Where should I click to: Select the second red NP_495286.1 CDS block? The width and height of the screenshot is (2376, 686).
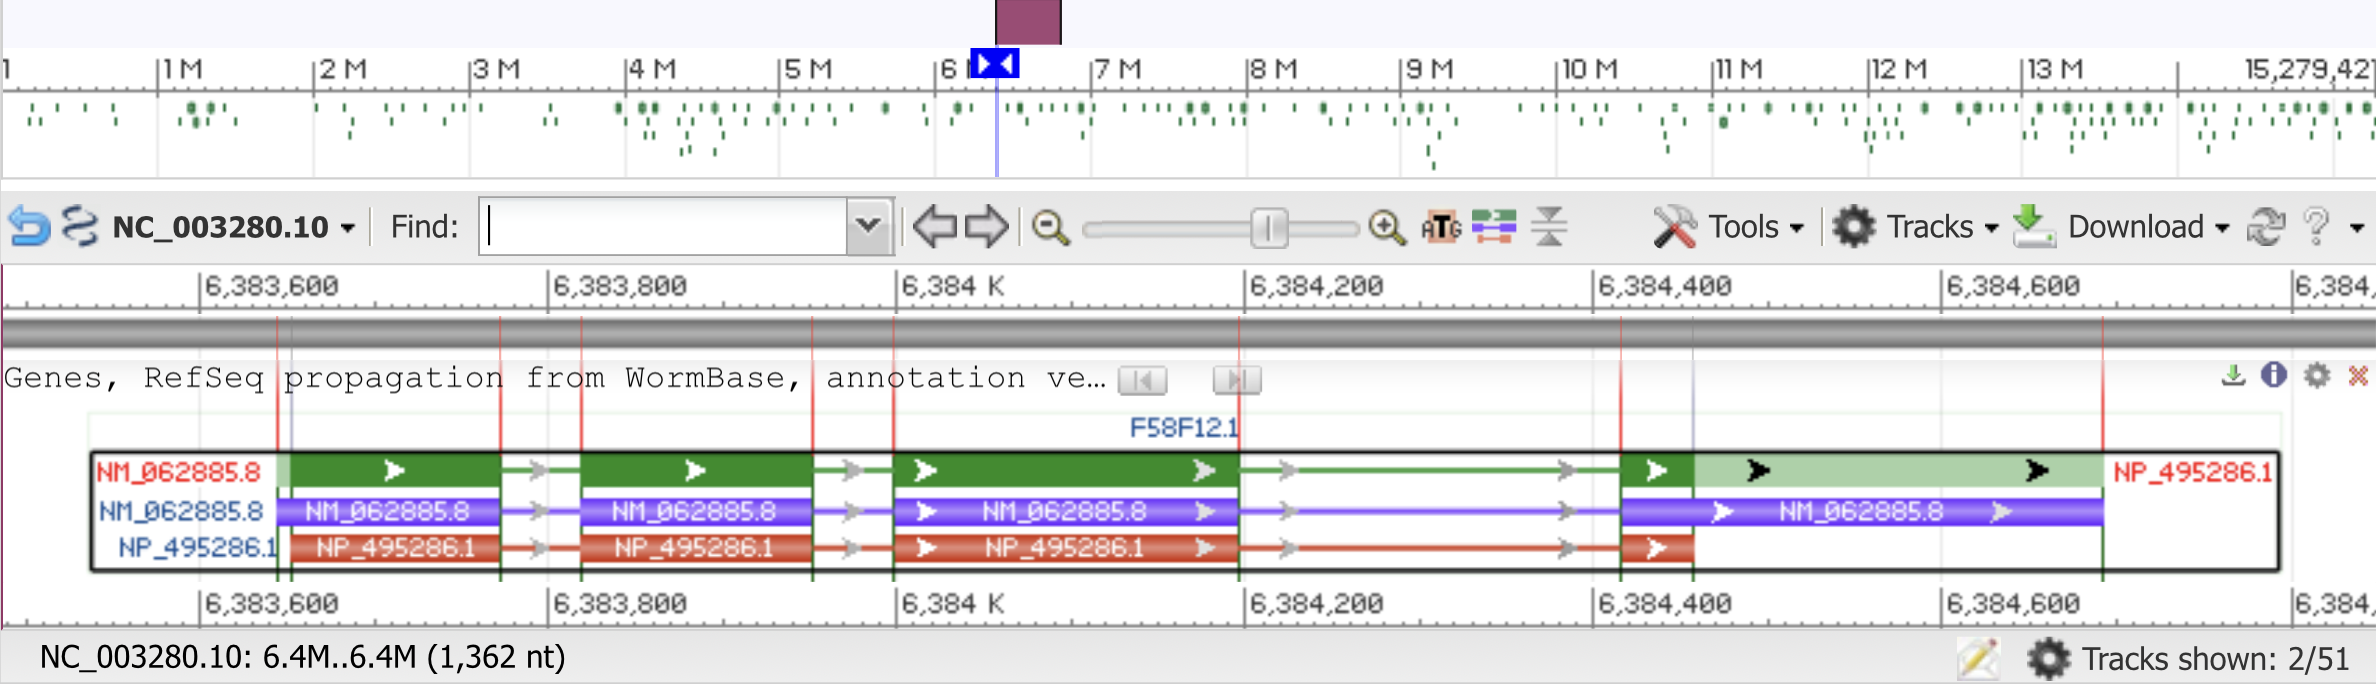(x=696, y=548)
